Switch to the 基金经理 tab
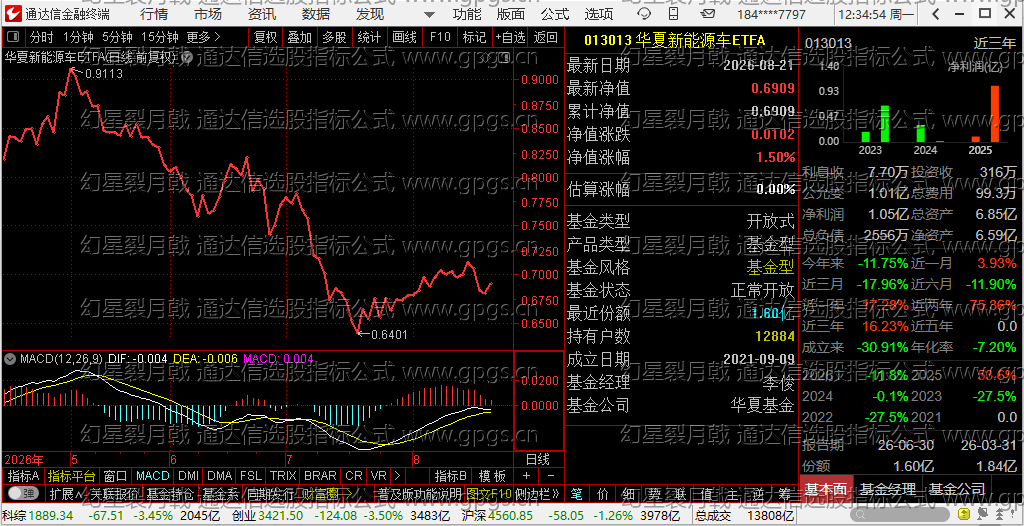This screenshot has height=526, width=1024. [x=887, y=489]
